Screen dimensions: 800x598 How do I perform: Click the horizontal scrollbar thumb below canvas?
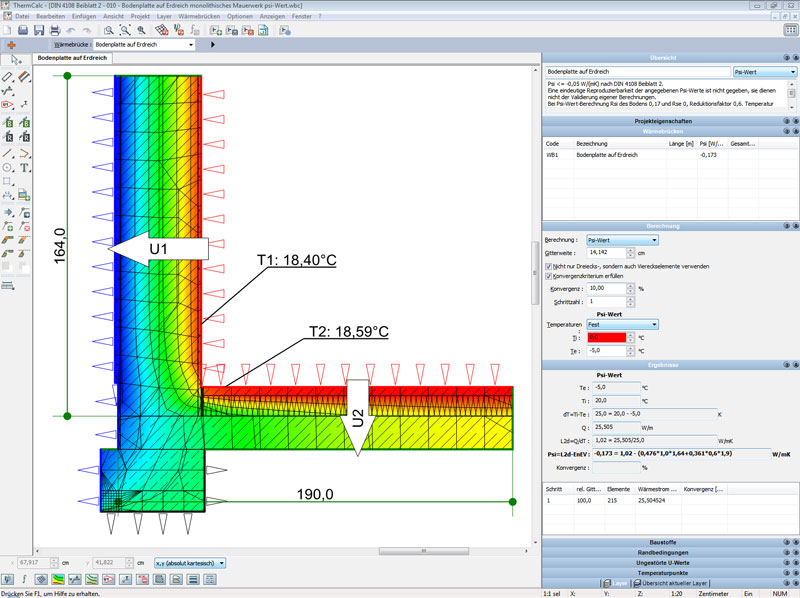coord(423,551)
